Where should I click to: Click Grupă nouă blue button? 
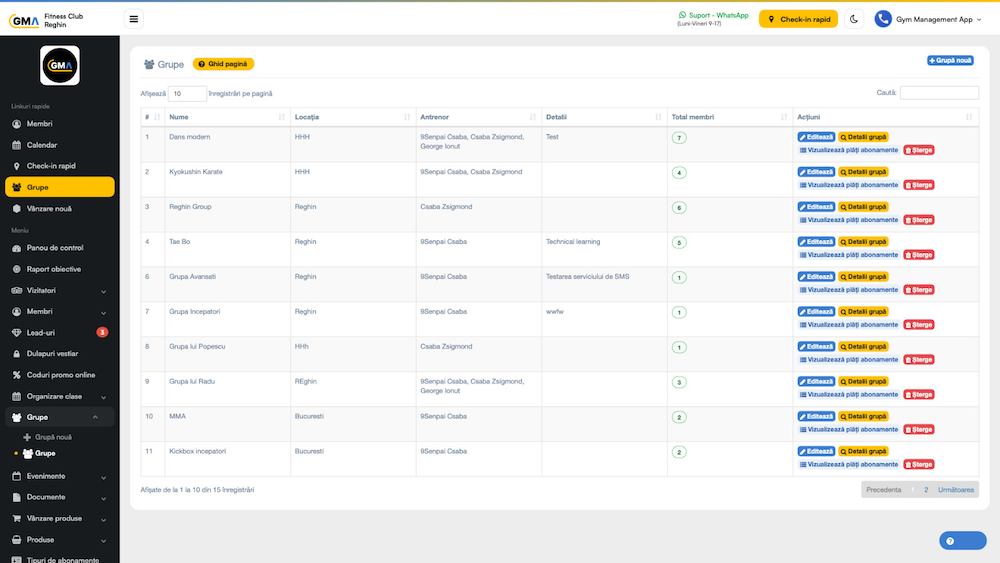coord(950,61)
